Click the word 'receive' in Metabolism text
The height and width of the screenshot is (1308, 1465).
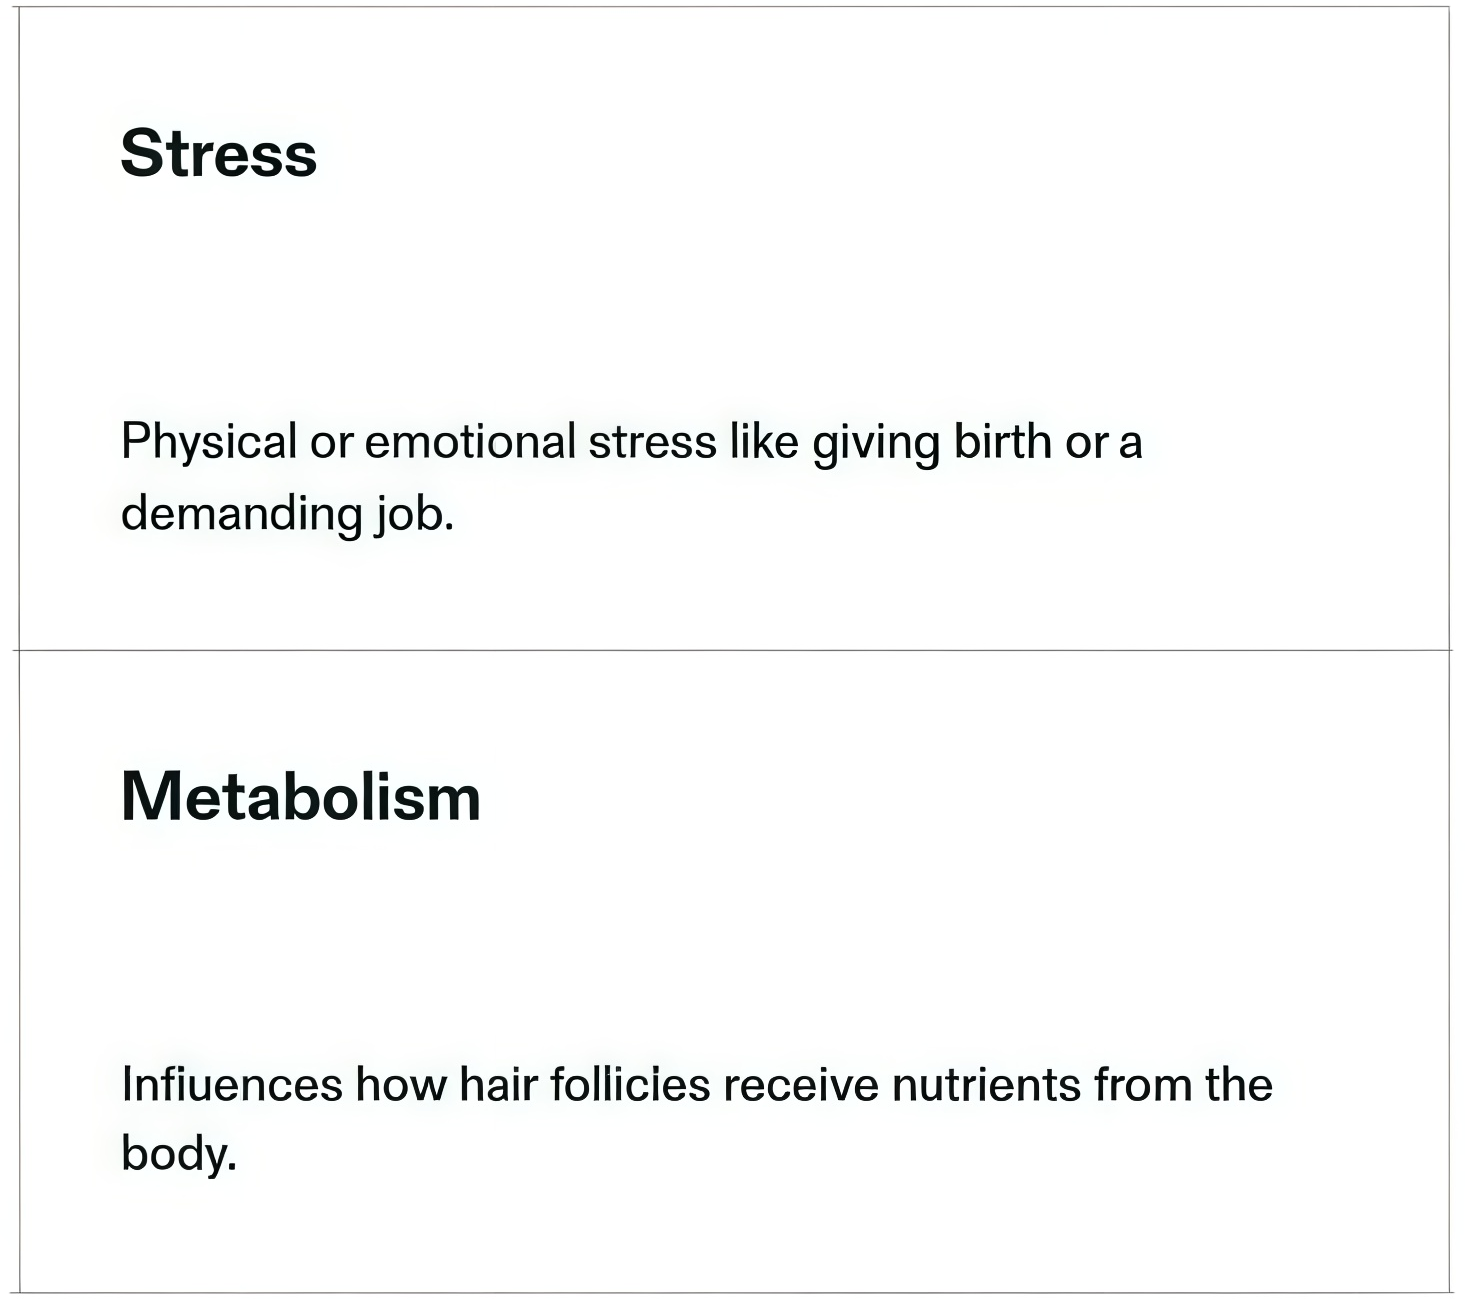click(801, 1085)
